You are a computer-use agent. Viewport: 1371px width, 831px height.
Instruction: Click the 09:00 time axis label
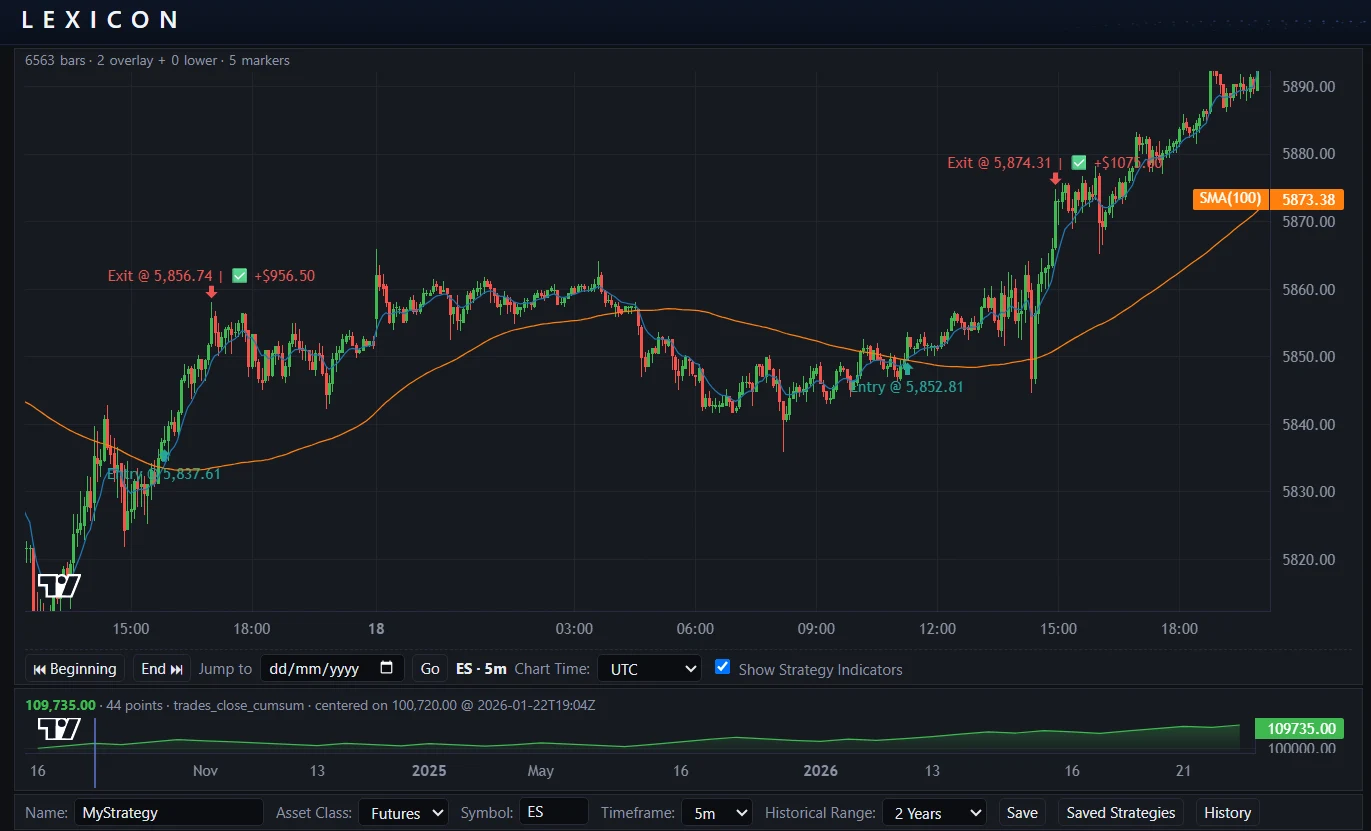click(816, 629)
